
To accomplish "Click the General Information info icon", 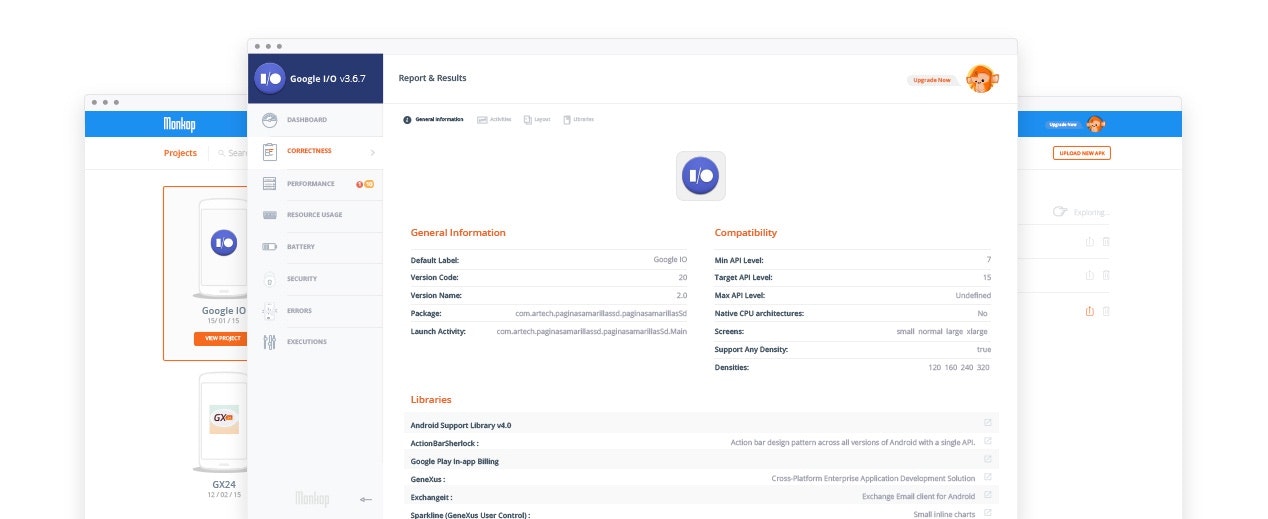I will click(x=407, y=120).
